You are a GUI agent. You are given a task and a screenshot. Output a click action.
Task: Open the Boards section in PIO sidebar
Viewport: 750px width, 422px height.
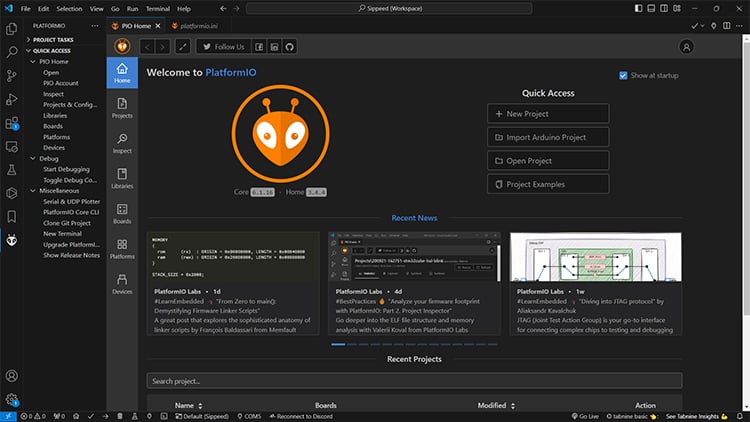122,213
